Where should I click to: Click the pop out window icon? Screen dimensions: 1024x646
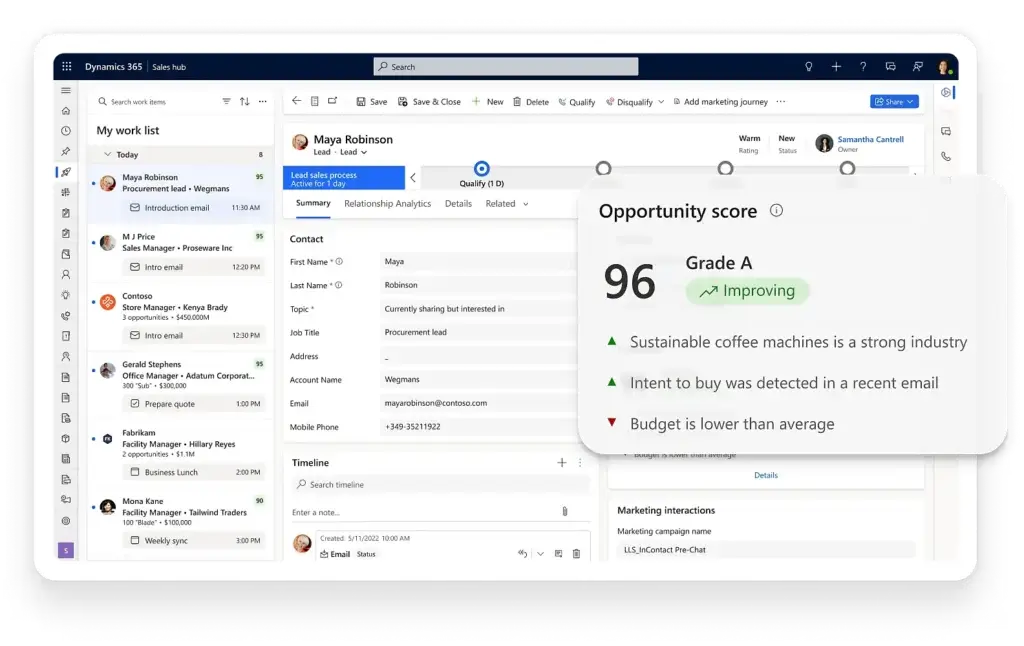pyautogui.click(x=332, y=101)
